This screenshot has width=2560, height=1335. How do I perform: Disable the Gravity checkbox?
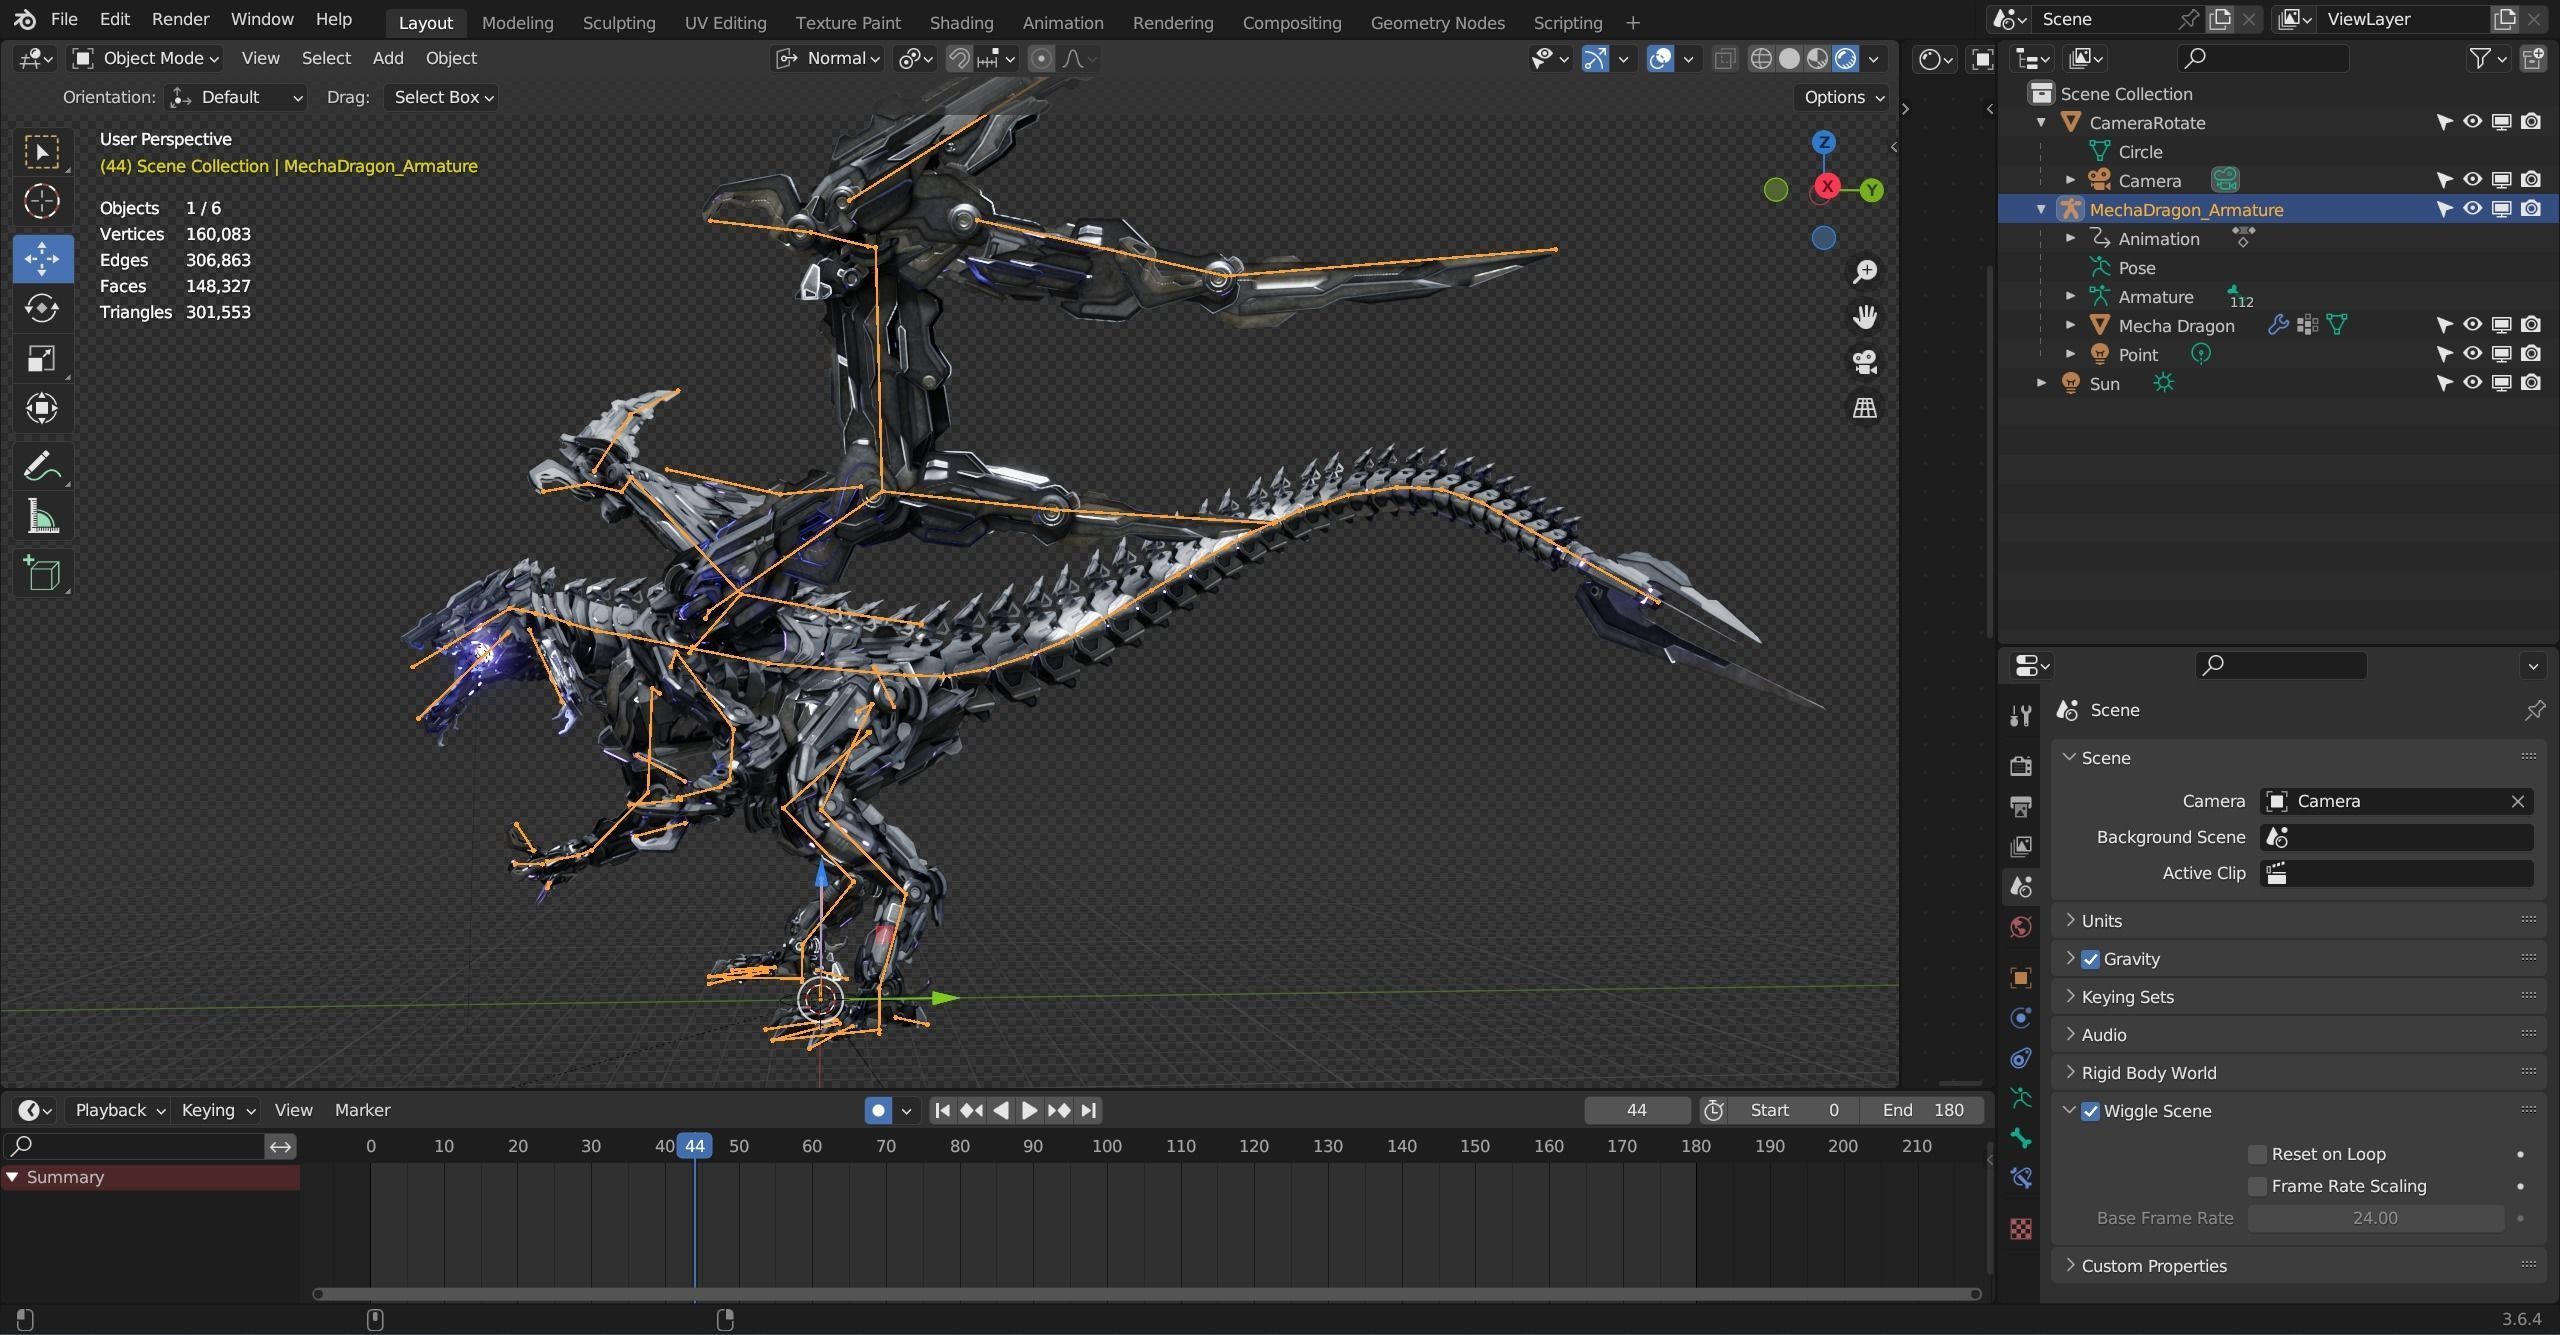[x=2090, y=959]
